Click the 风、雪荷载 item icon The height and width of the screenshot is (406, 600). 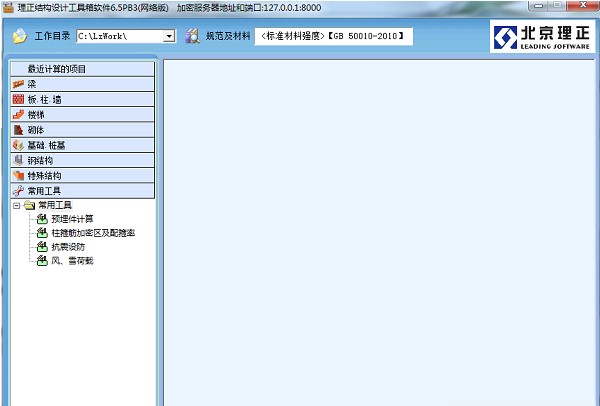[42, 261]
